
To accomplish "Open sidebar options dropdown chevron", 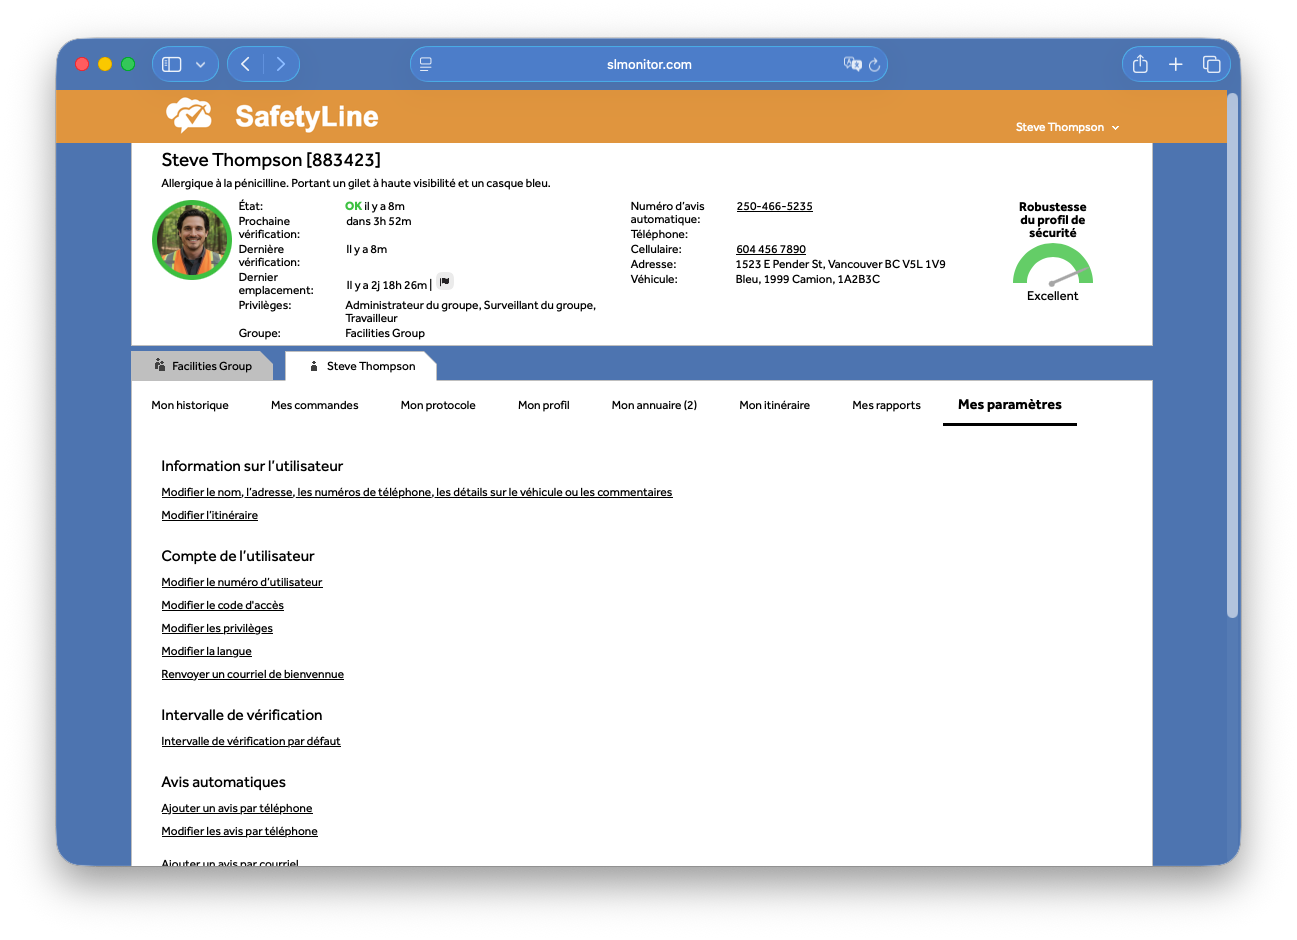I will (x=201, y=64).
